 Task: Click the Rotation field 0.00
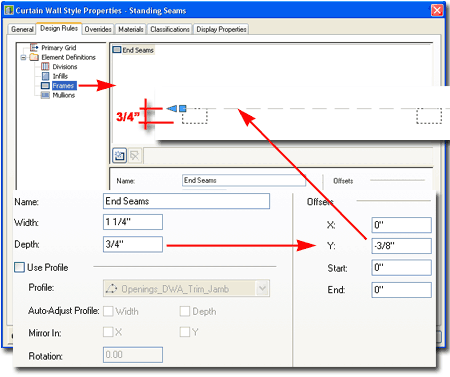(x=133, y=355)
